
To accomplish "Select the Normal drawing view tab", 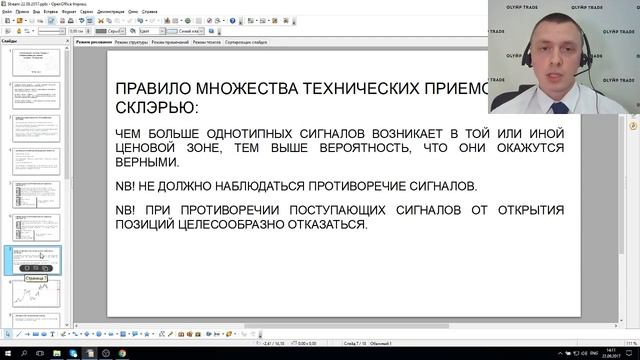I will 94,42.
